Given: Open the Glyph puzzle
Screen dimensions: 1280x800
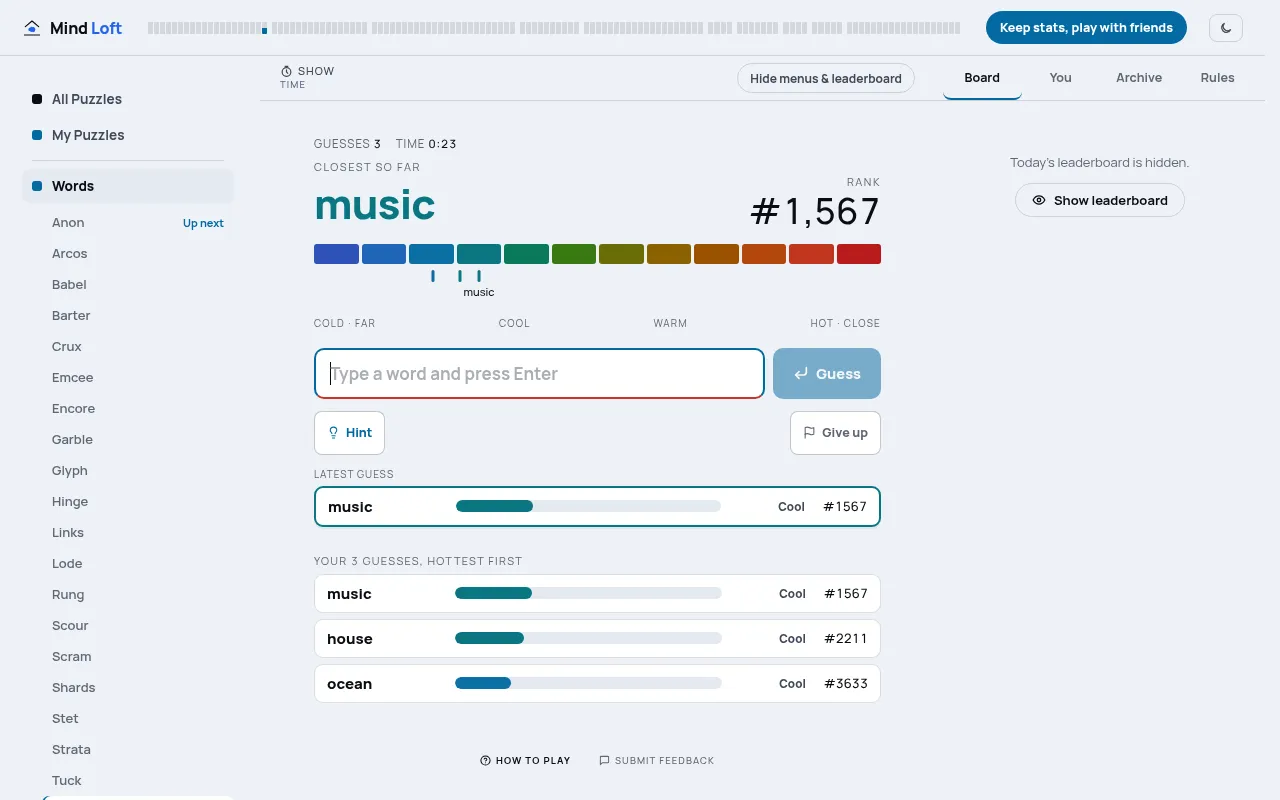Looking at the screenshot, I should click(138, 471).
